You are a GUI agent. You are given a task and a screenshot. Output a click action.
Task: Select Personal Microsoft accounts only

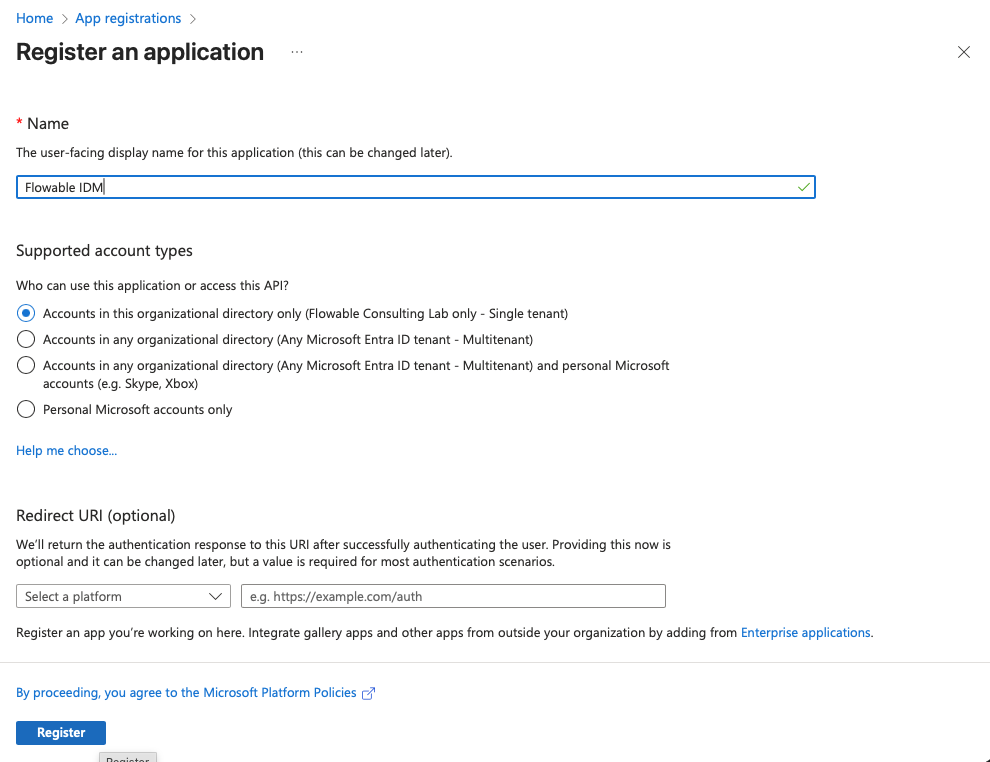pos(26,409)
